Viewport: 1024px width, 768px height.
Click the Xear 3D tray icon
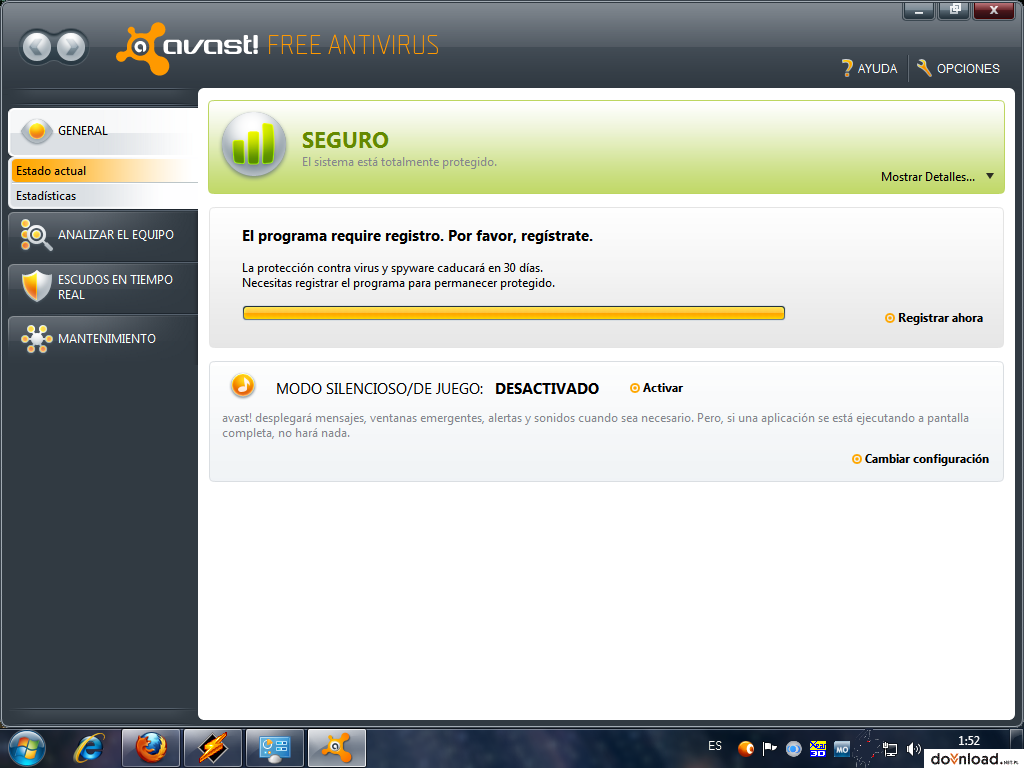pyautogui.click(x=818, y=748)
